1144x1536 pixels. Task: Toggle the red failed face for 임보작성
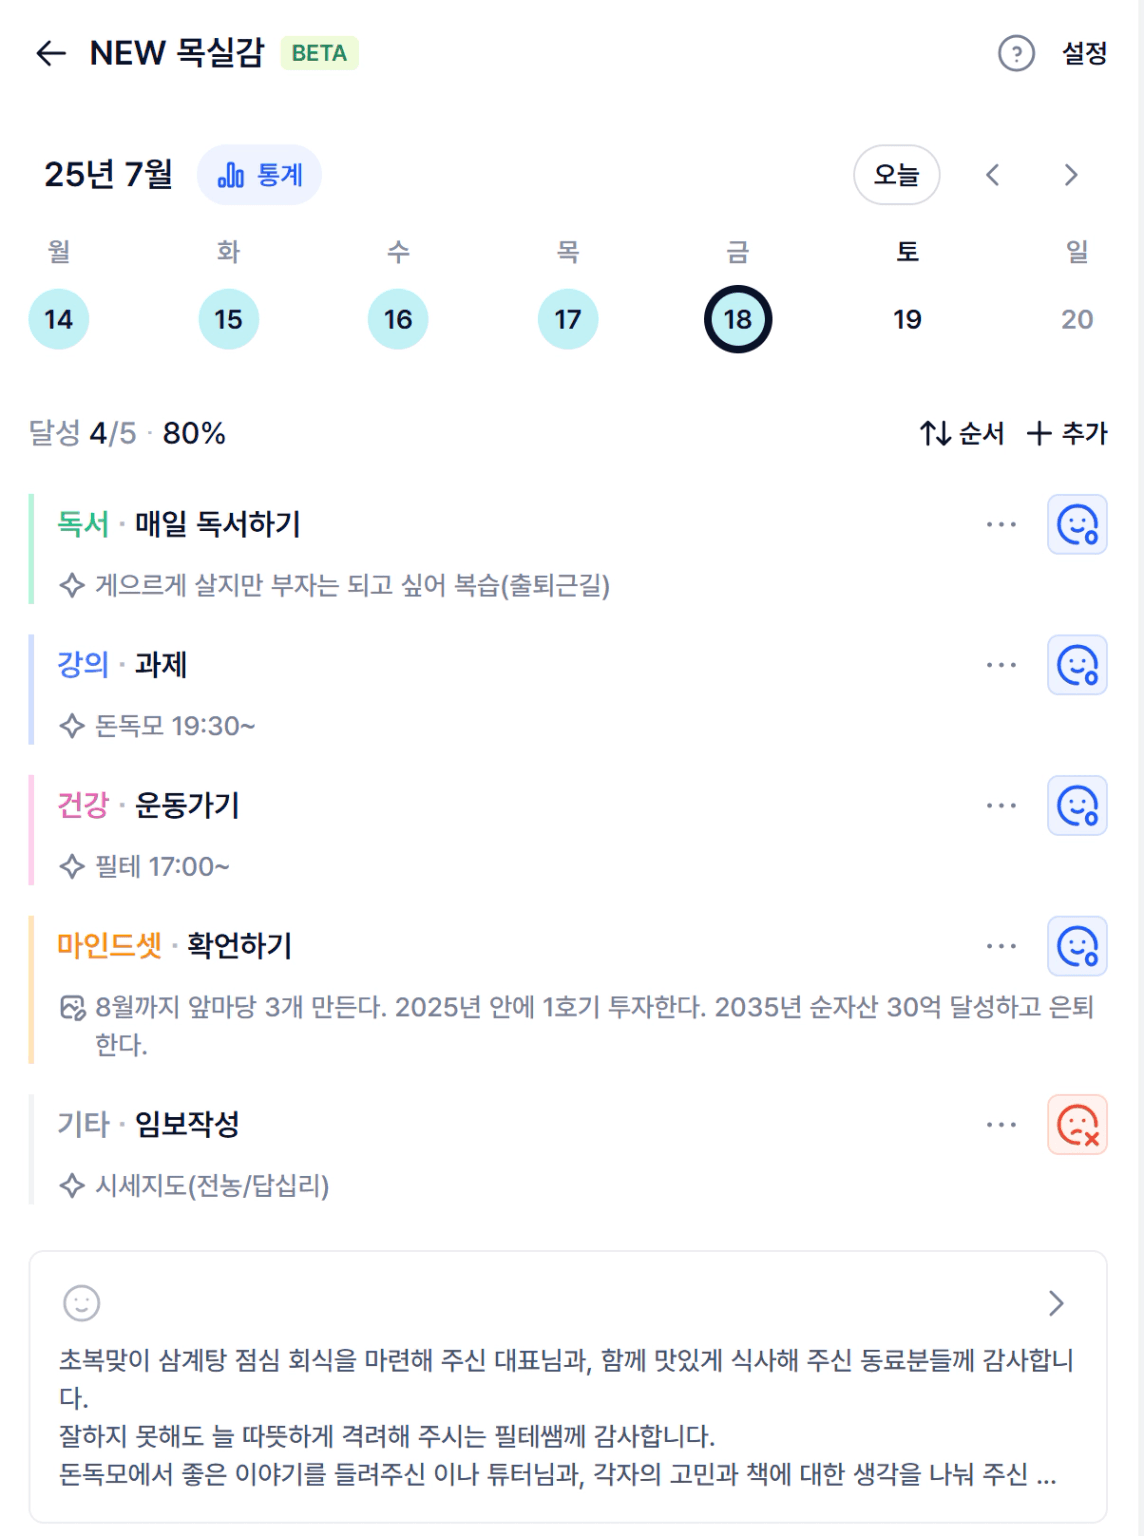pyautogui.click(x=1077, y=1125)
